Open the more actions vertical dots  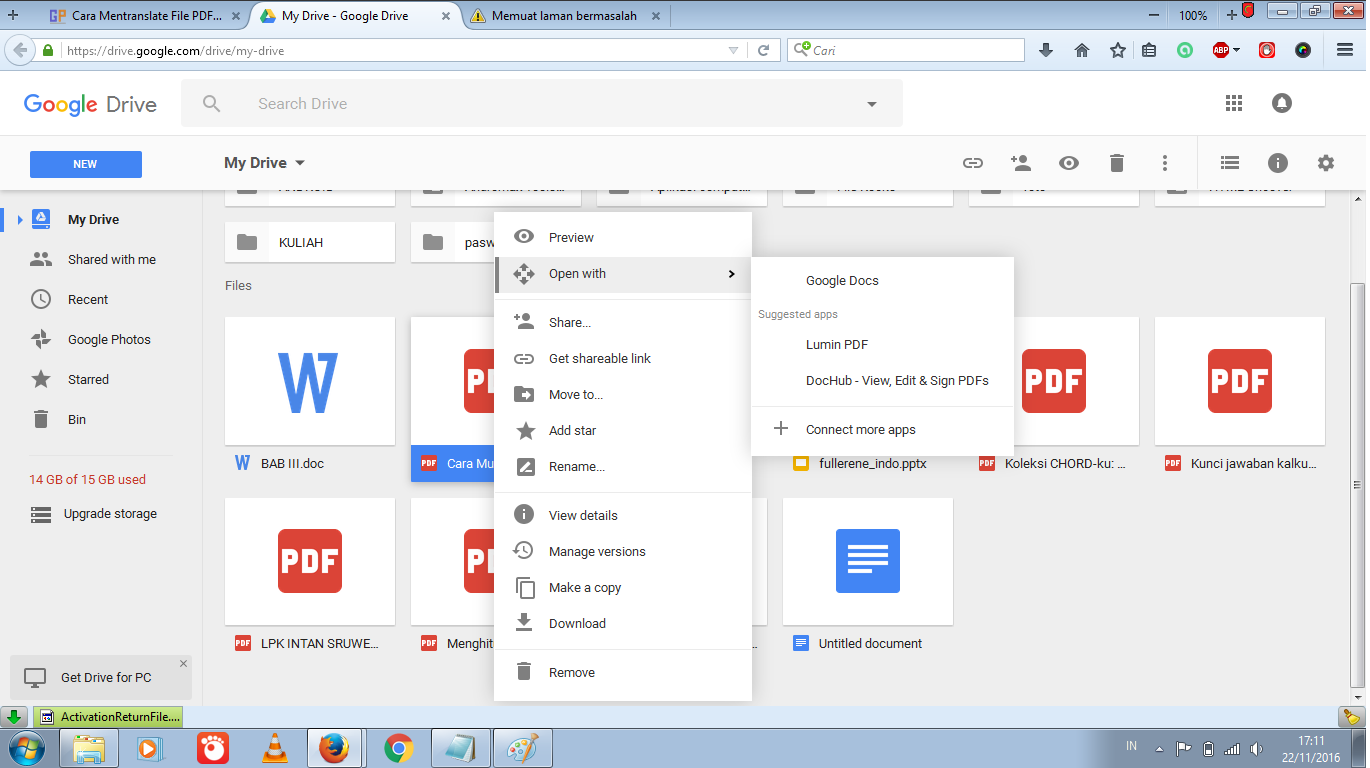(x=1165, y=163)
